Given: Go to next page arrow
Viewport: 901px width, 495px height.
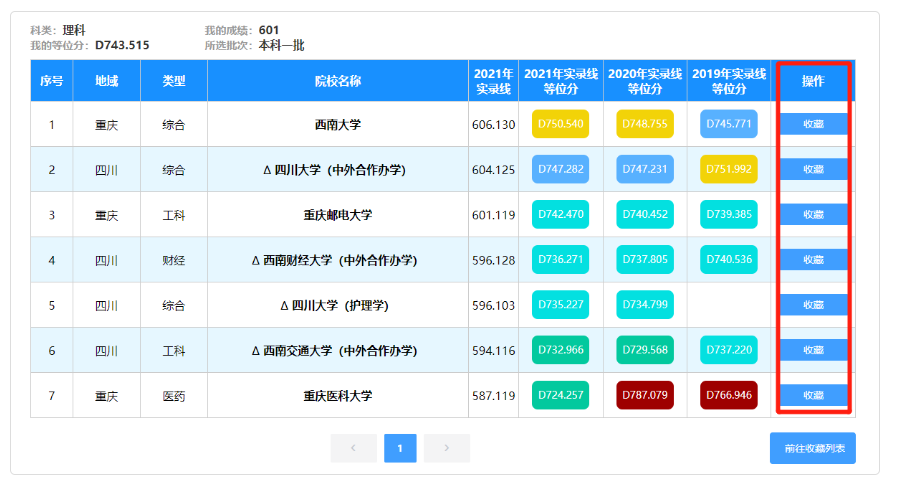Looking at the screenshot, I should 446,448.
